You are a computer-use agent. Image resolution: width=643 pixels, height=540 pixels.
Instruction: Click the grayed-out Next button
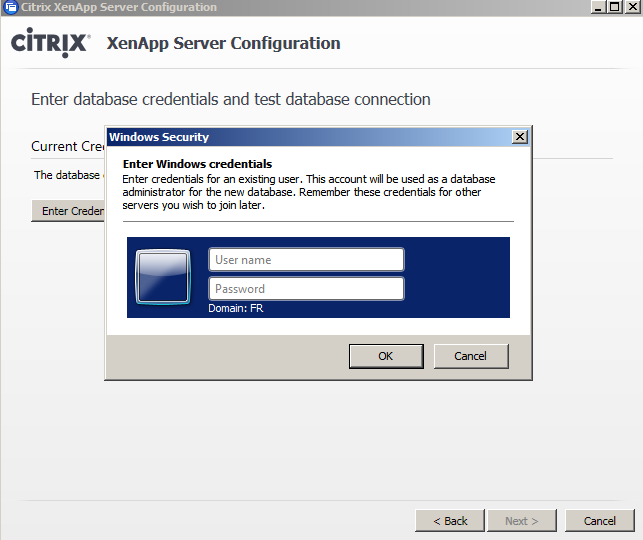pyautogui.click(x=522, y=521)
